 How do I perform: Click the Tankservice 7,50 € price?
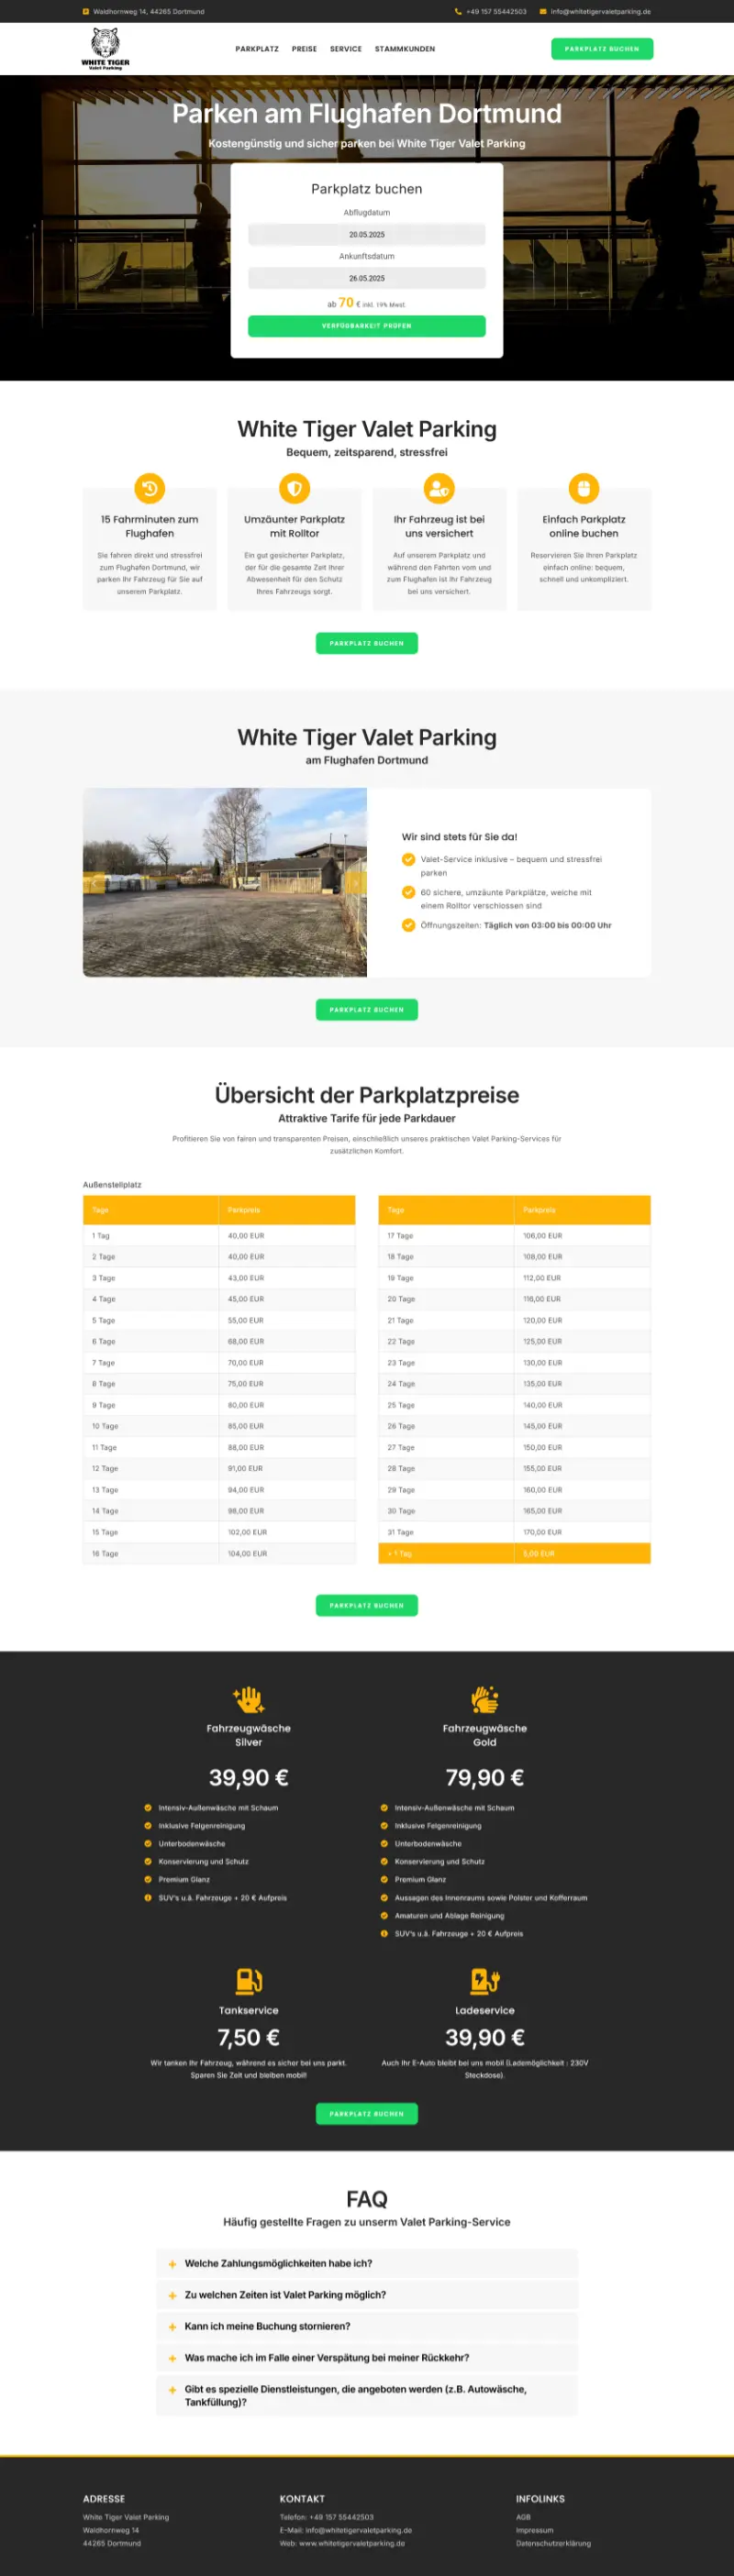pos(248,2037)
